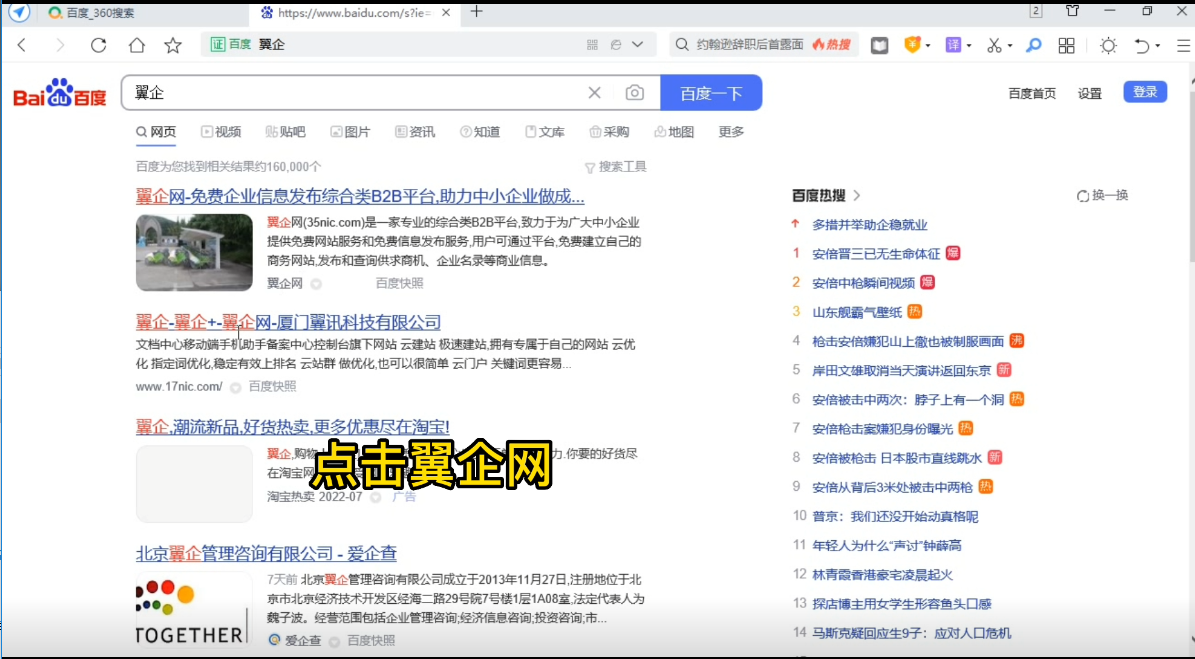The height and width of the screenshot is (659, 1195).
Task: Toggle the brightness sun mode icon
Action: (1108, 45)
